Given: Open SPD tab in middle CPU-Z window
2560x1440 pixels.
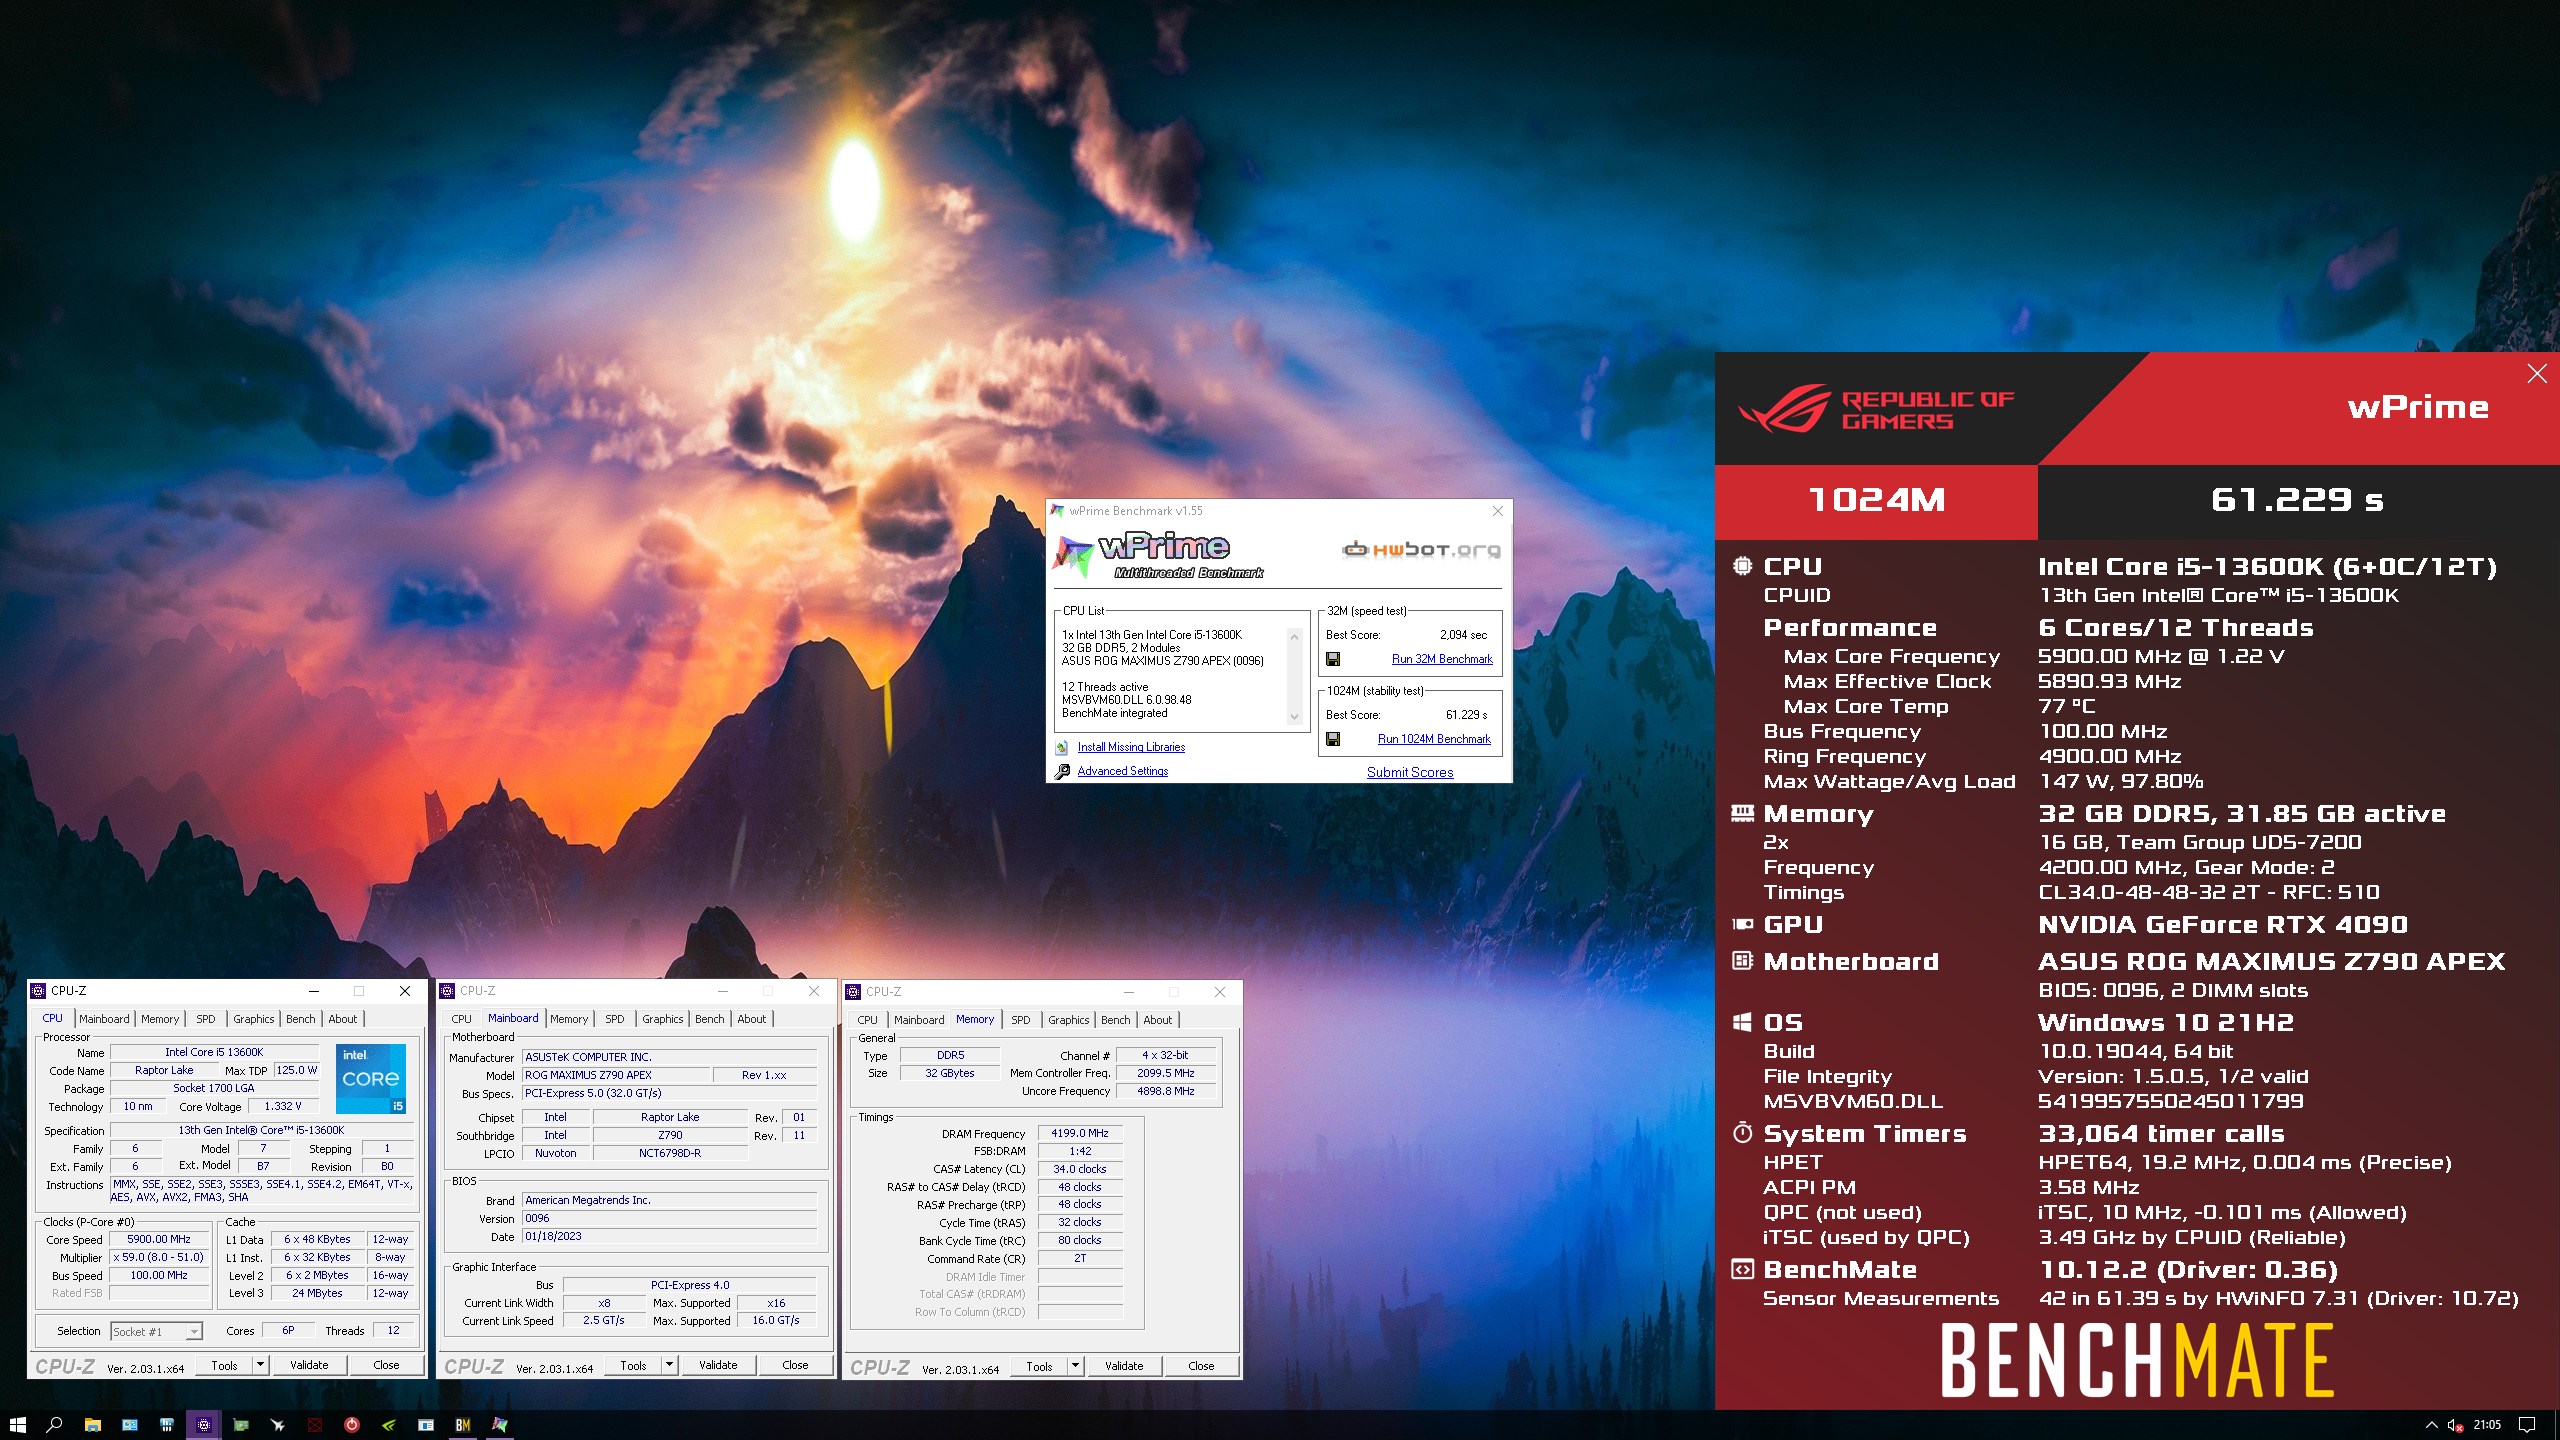Looking at the screenshot, I should tap(615, 1019).
